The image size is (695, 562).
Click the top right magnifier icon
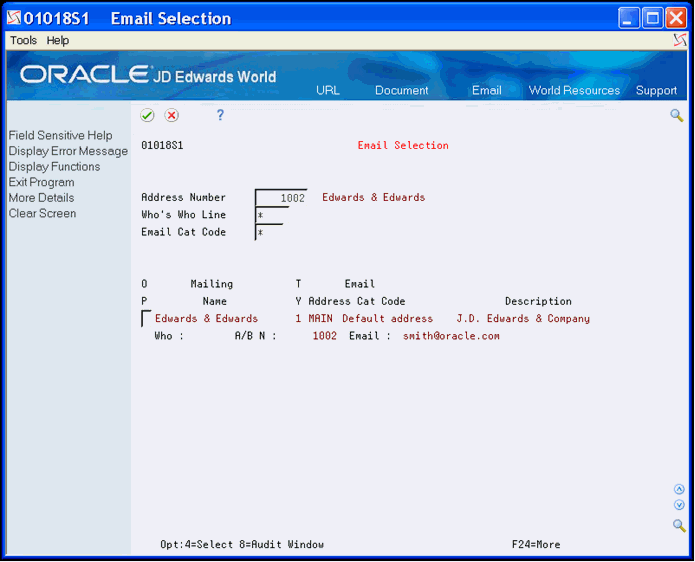click(x=676, y=116)
